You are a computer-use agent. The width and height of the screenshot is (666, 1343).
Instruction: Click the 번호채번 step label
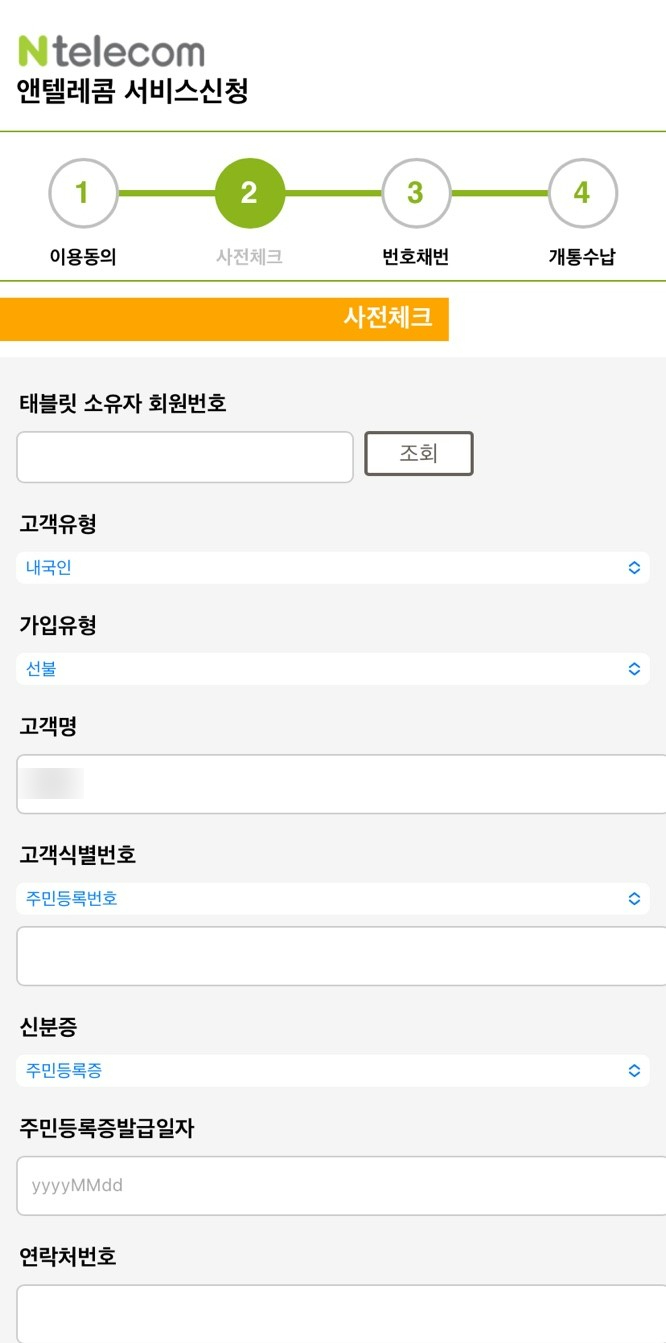click(415, 257)
